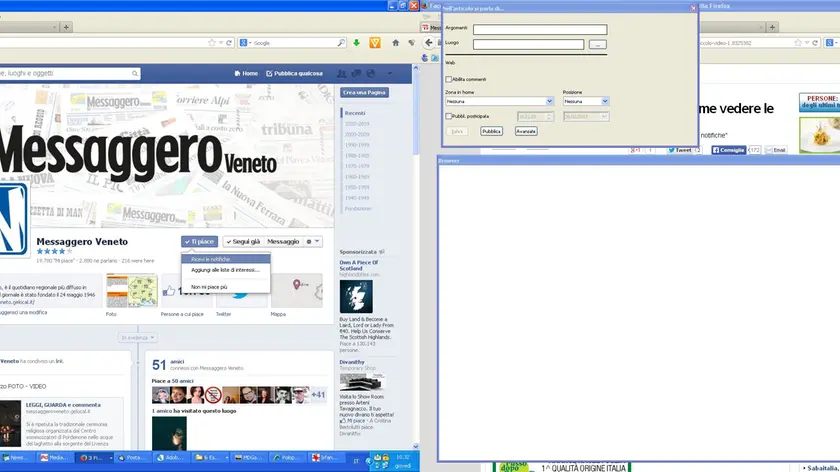Screen dimensions: 840x472
Task: Select Recenti in the timeline list
Action: pos(355,113)
